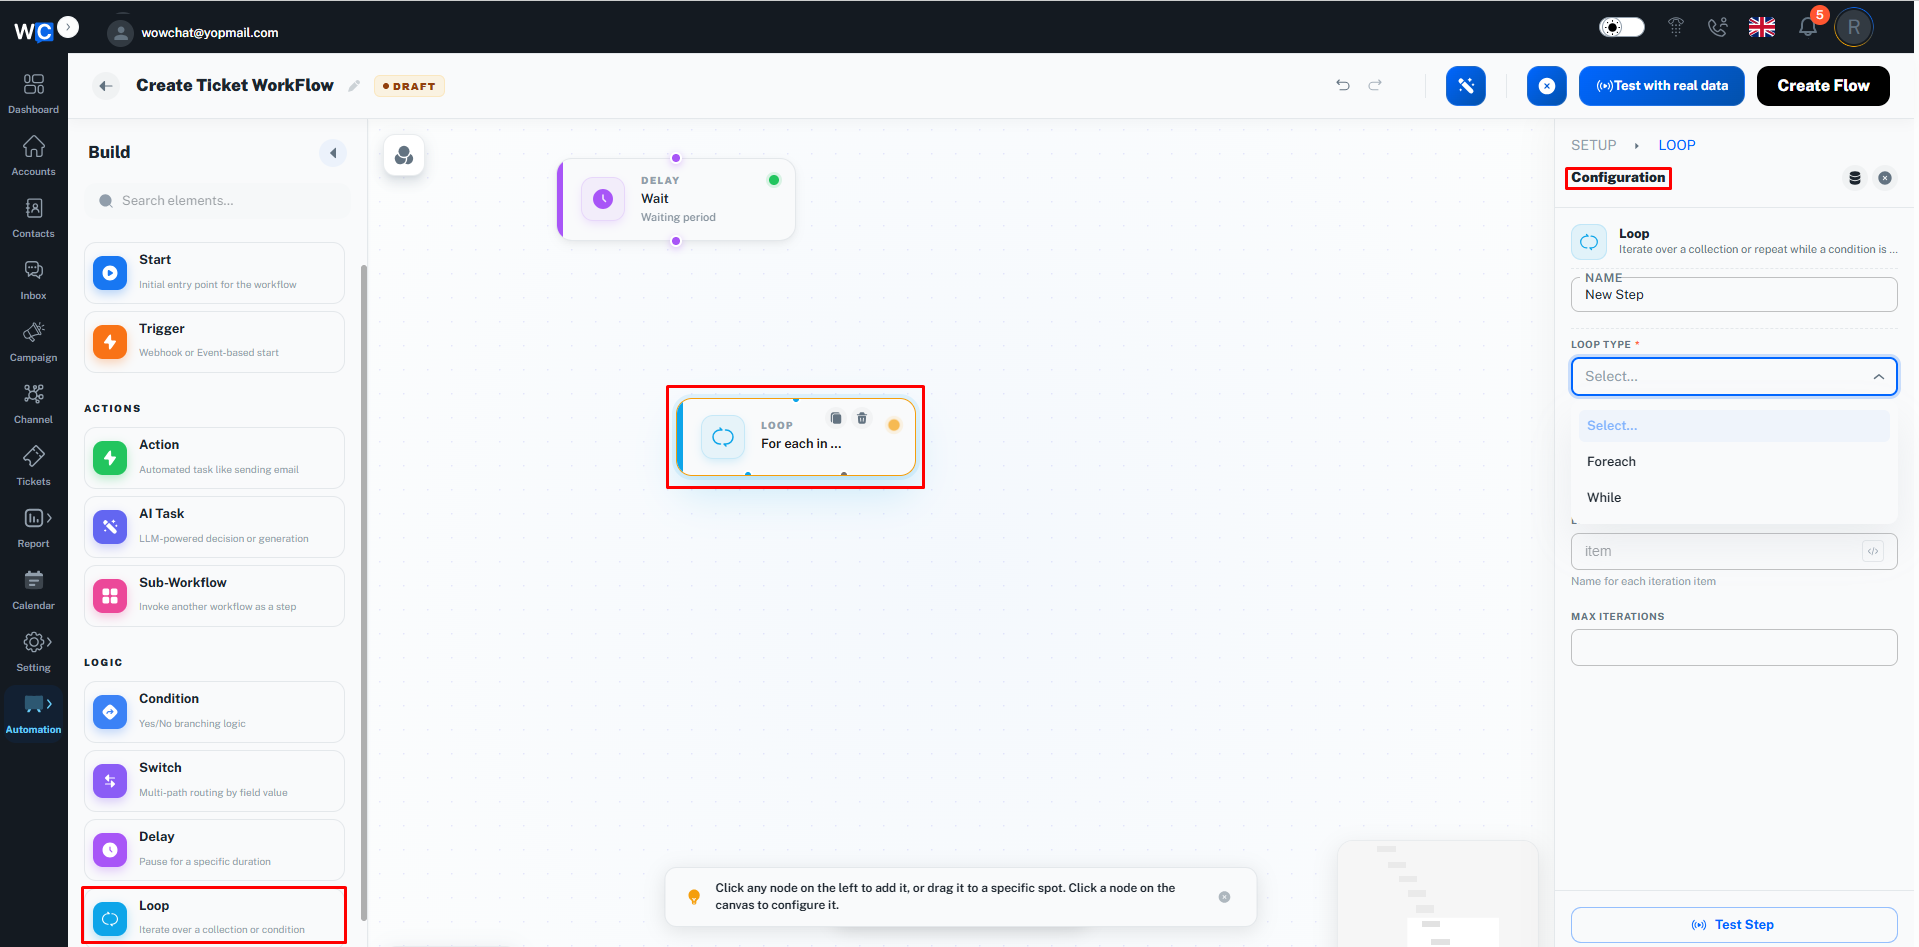The width and height of the screenshot is (1919, 947).
Task: Change language via UK flag
Action: [1762, 27]
